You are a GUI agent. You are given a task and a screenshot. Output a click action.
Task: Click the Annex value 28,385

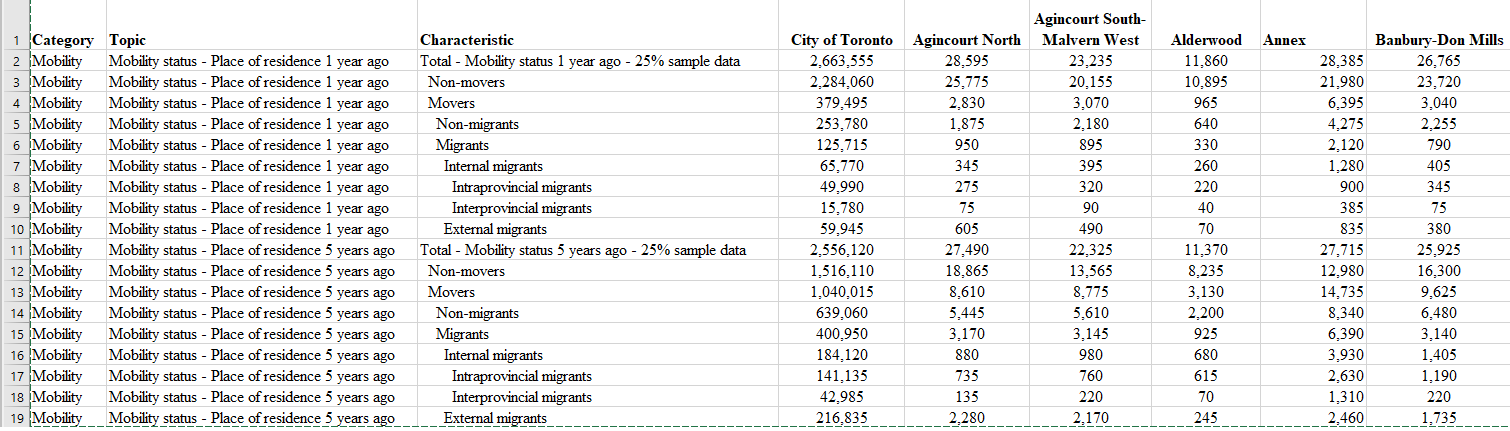point(1314,61)
